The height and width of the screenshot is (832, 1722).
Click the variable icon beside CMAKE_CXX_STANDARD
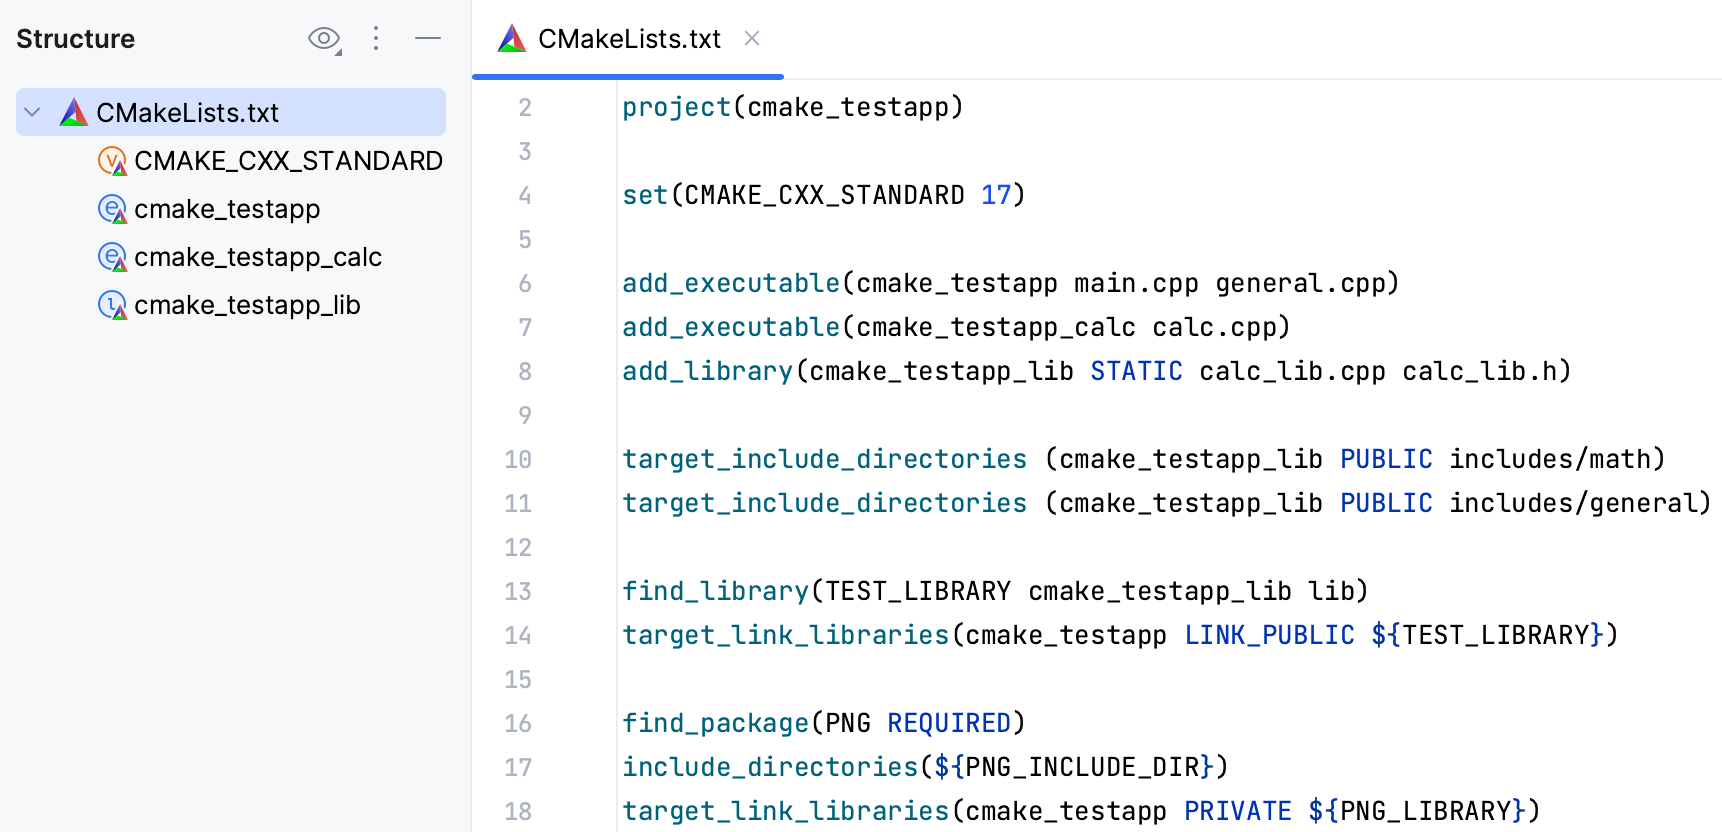tap(113, 160)
